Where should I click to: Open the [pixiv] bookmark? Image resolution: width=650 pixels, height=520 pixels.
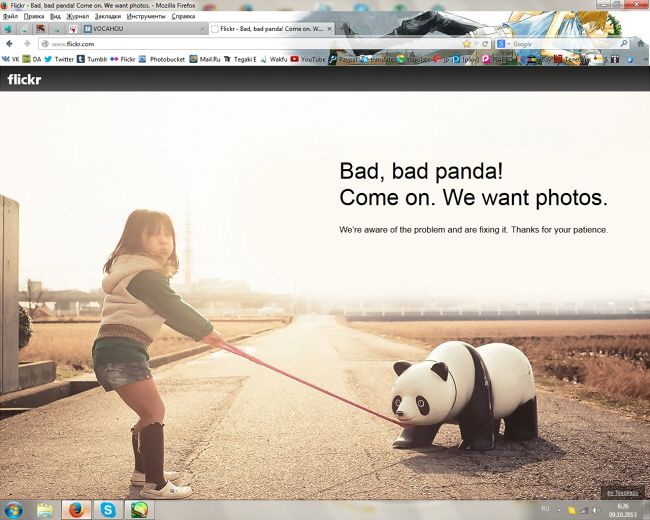coord(466,59)
